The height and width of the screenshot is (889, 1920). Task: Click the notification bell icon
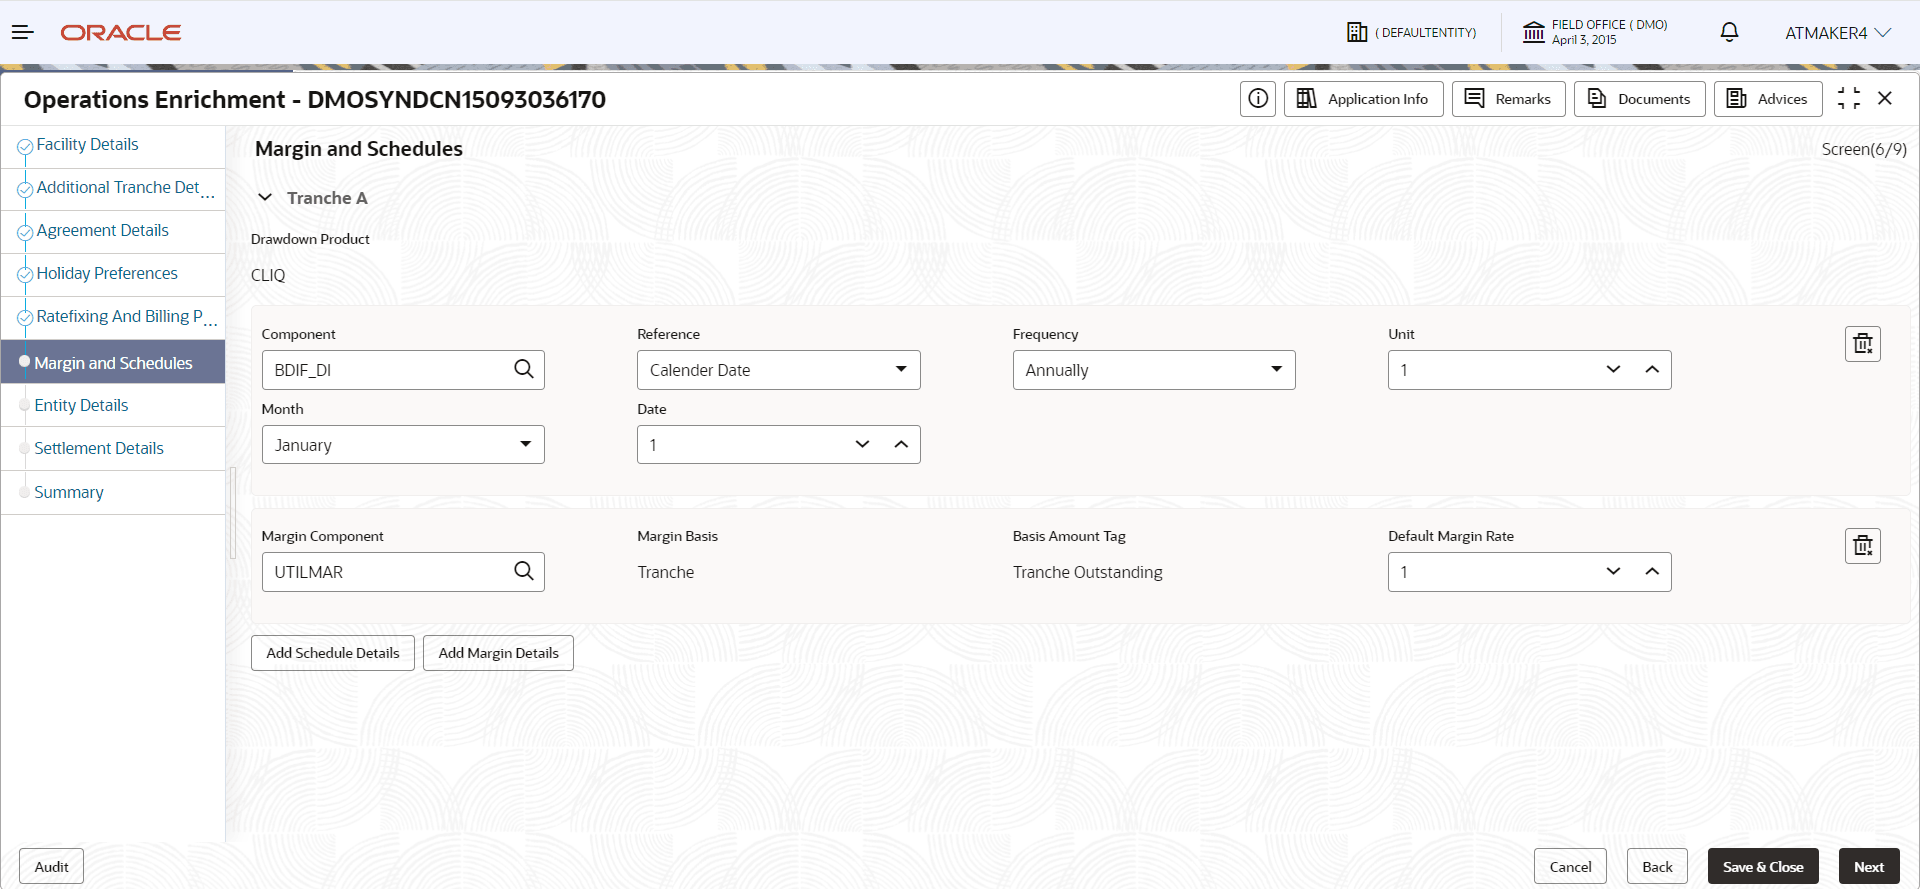tap(1729, 33)
